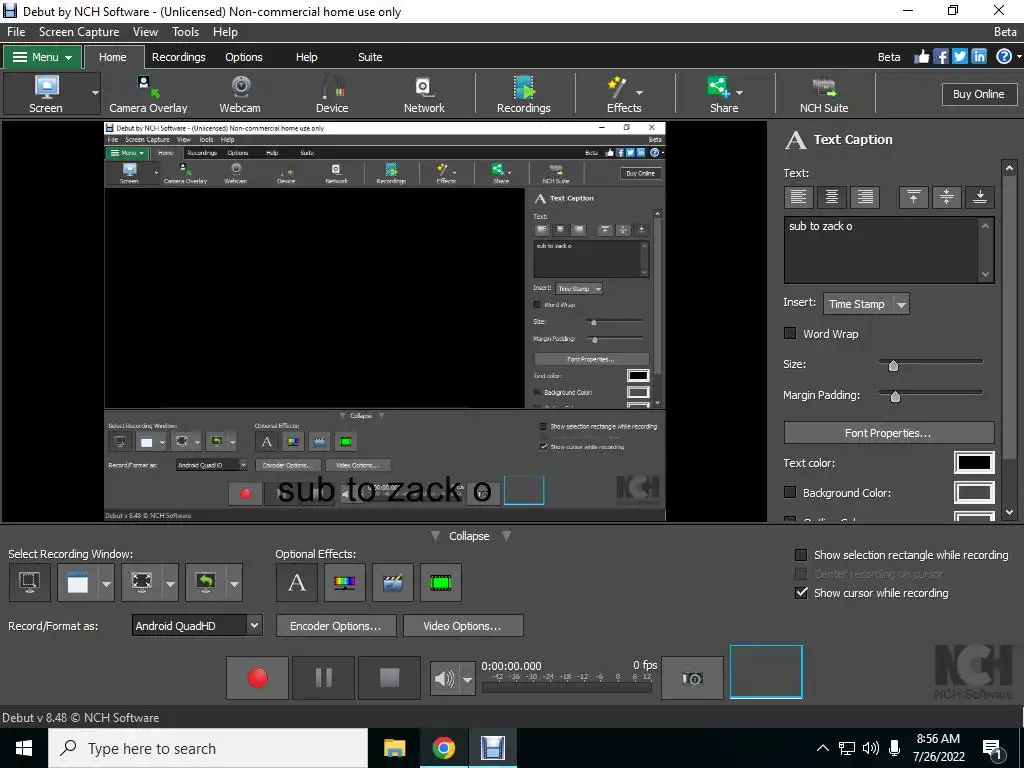Stop the recording
Screen dimensions: 1024x768
pos(390,677)
